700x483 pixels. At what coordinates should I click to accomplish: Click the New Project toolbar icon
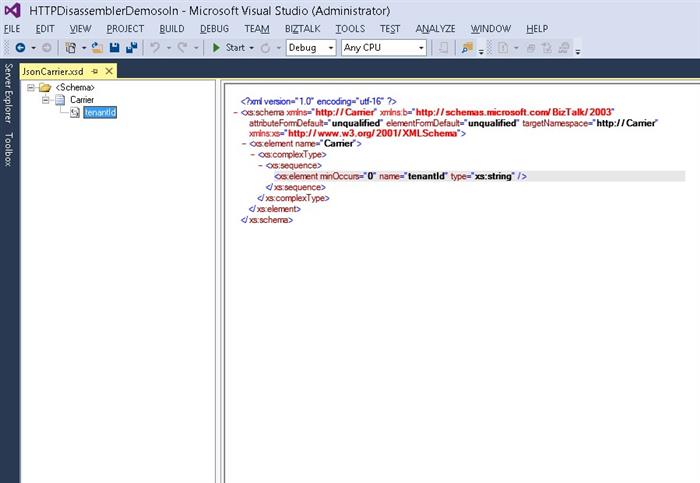coord(71,47)
